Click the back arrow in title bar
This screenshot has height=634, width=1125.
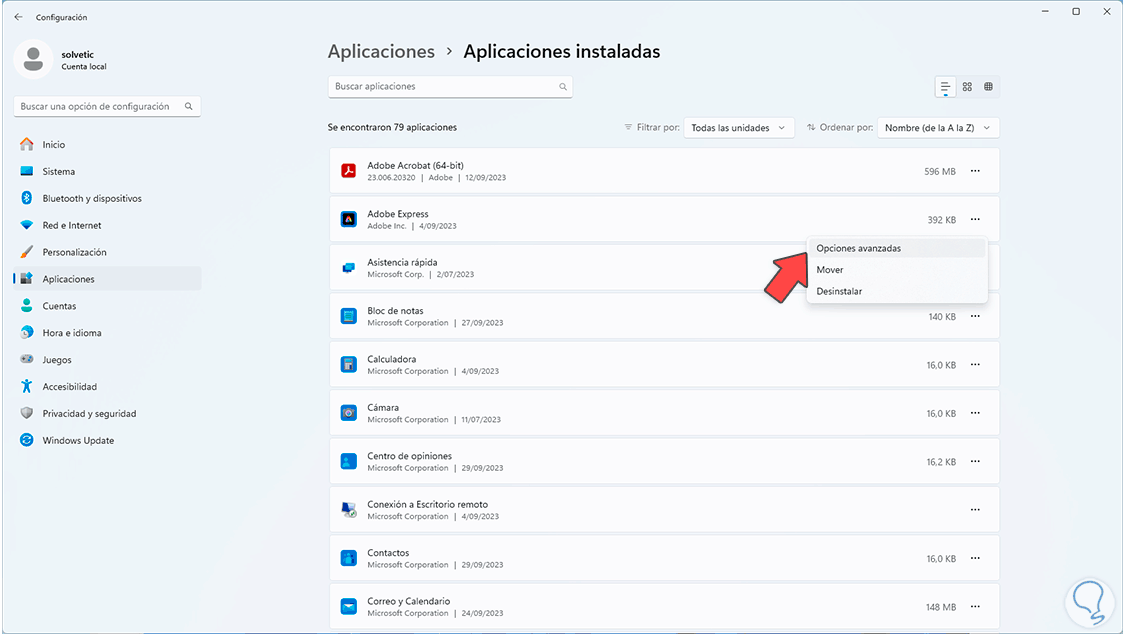point(18,17)
